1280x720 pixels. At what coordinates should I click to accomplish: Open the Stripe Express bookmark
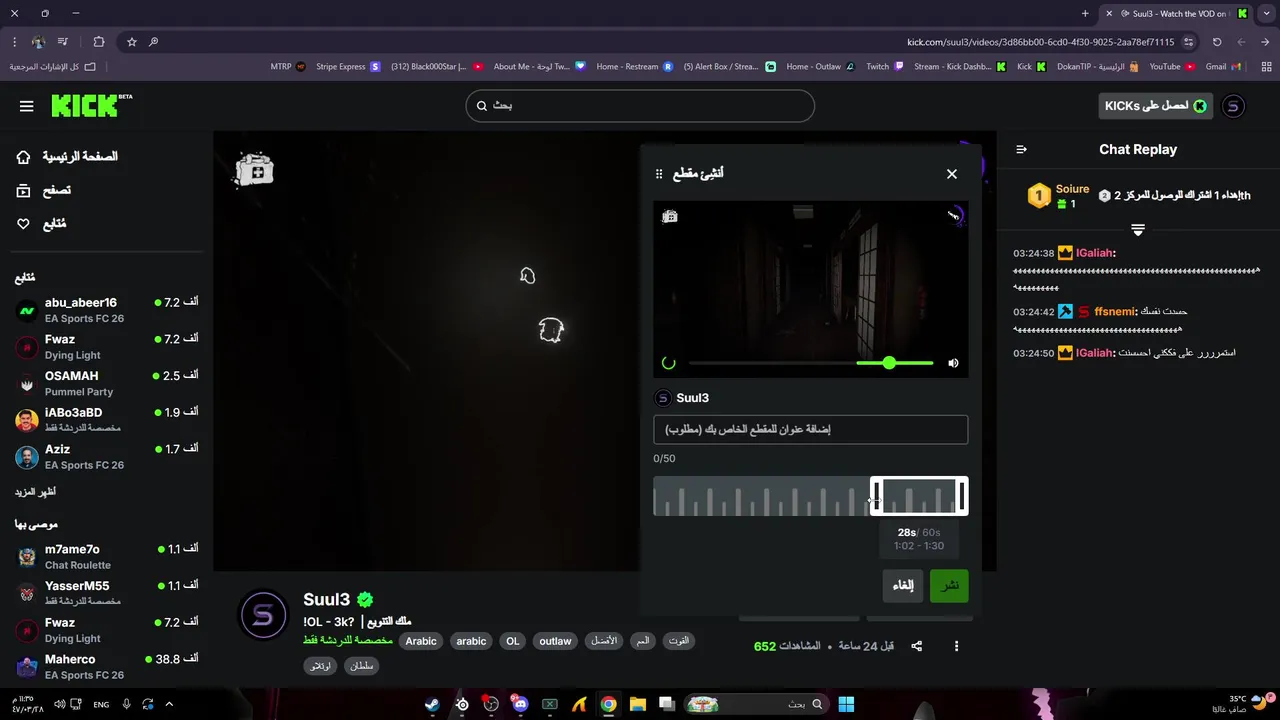point(348,67)
